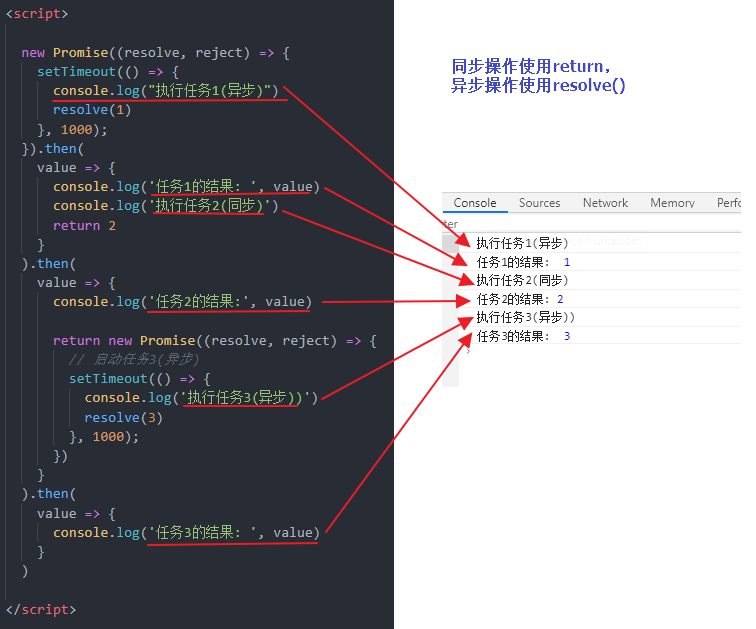The image size is (756, 629).
Task: Click code string "执行任务1(异步)"
Action: [x=209, y=91]
